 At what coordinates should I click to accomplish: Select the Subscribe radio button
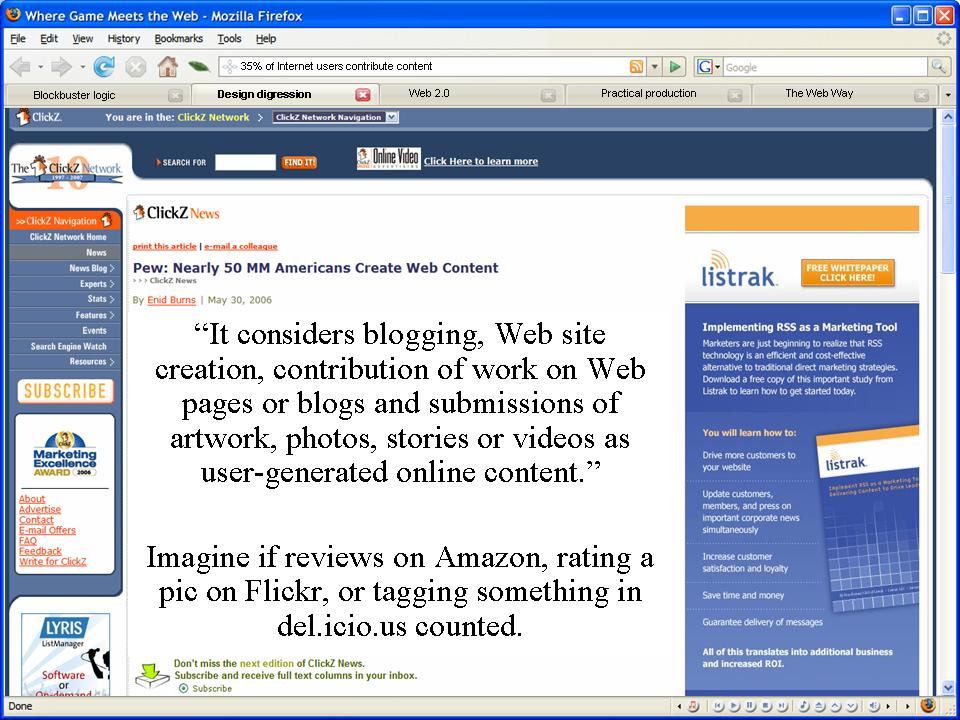(x=184, y=689)
